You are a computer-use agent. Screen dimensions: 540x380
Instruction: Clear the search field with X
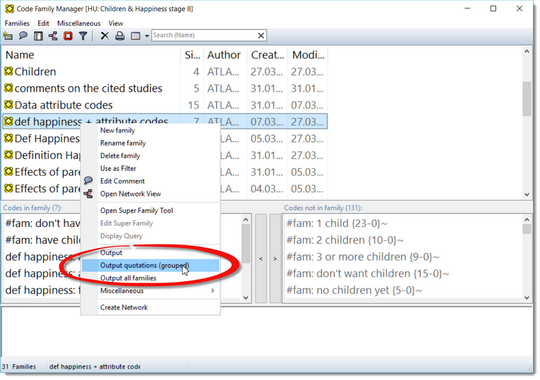tap(261, 35)
